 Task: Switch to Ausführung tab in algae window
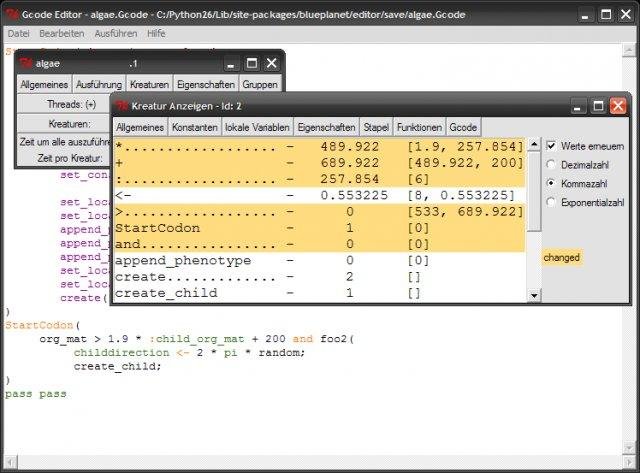click(99, 84)
